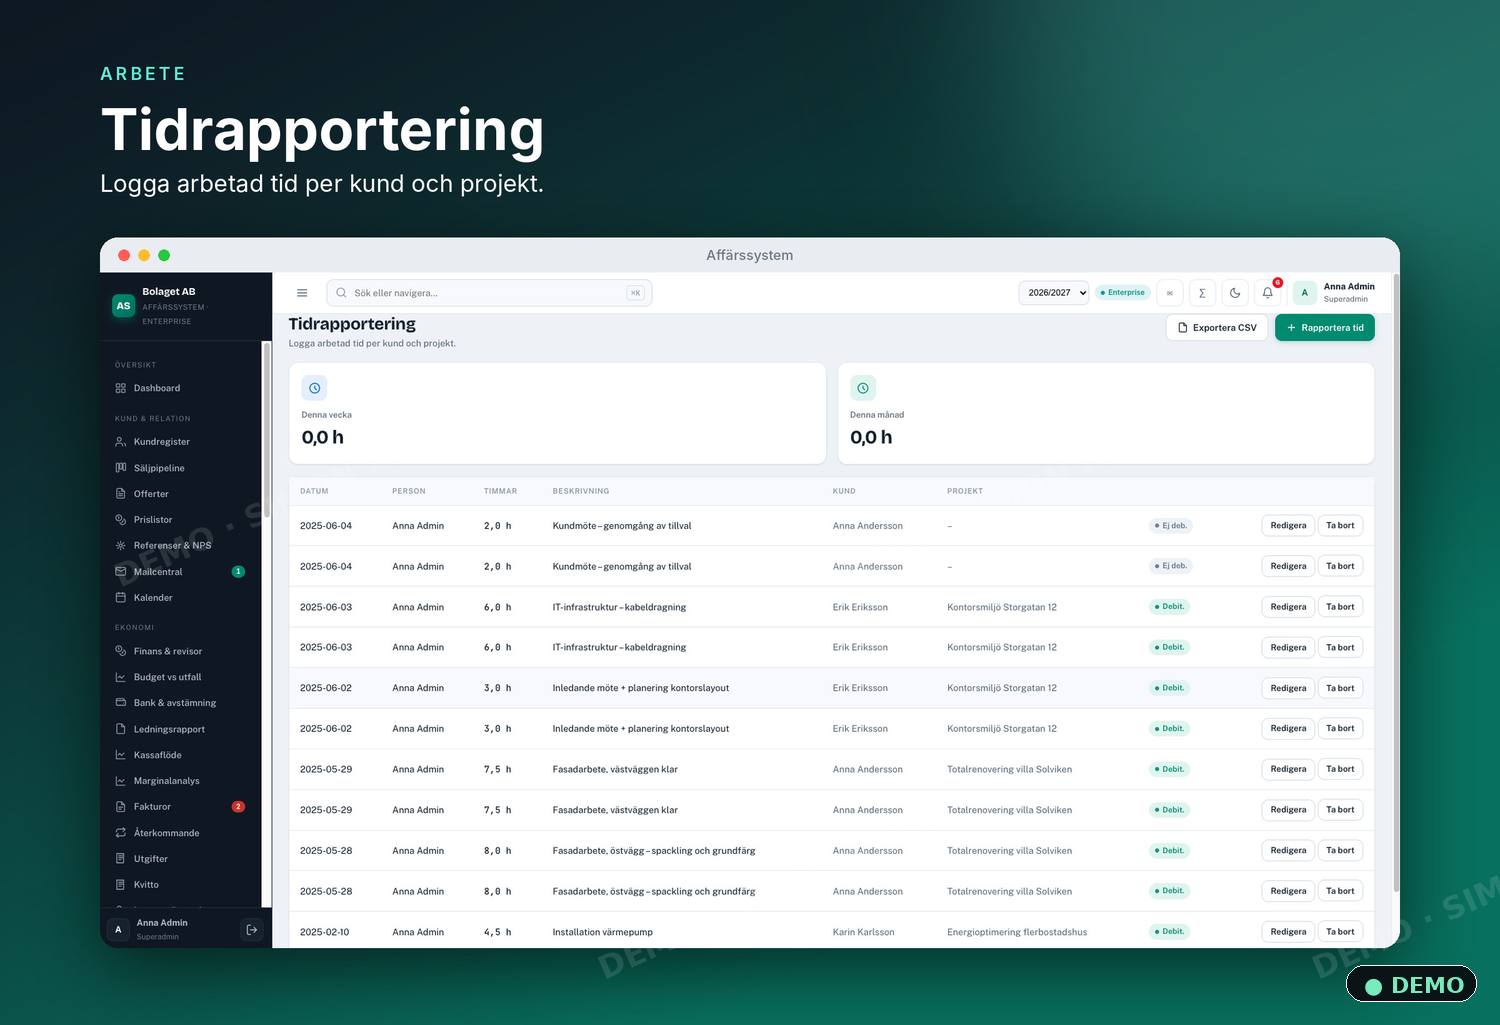Click the Enterprise plan badge
This screenshot has width=1500, height=1025.
1123,293
